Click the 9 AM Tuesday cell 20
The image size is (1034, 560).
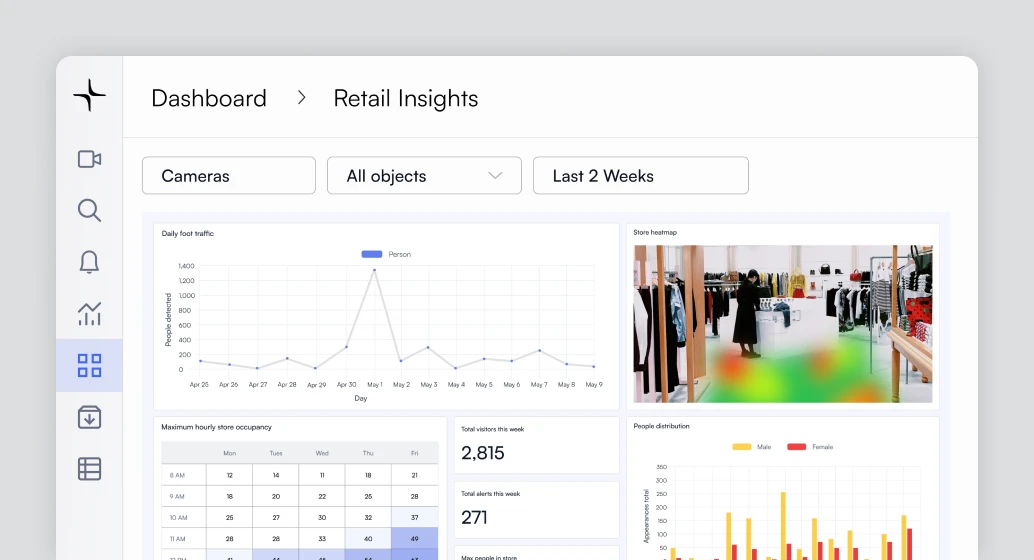point(276,496)
